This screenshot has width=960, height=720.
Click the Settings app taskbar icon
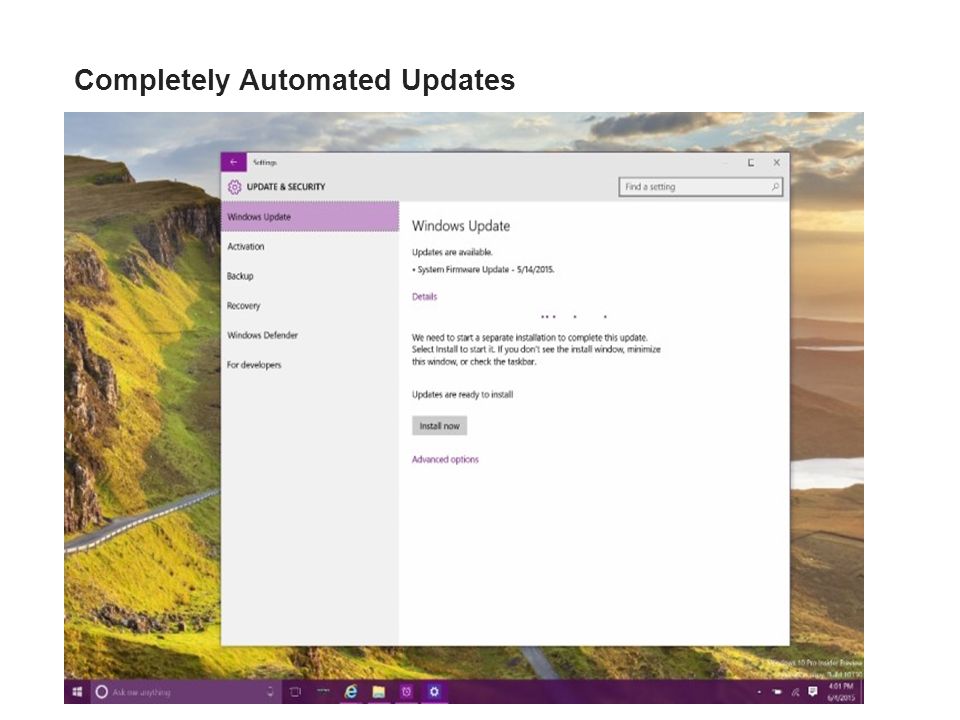pos(434,692)
